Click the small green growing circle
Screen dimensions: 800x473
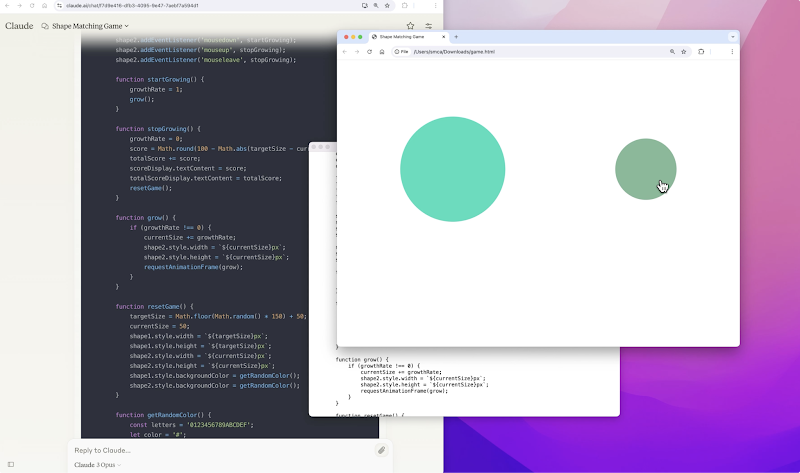645,169
